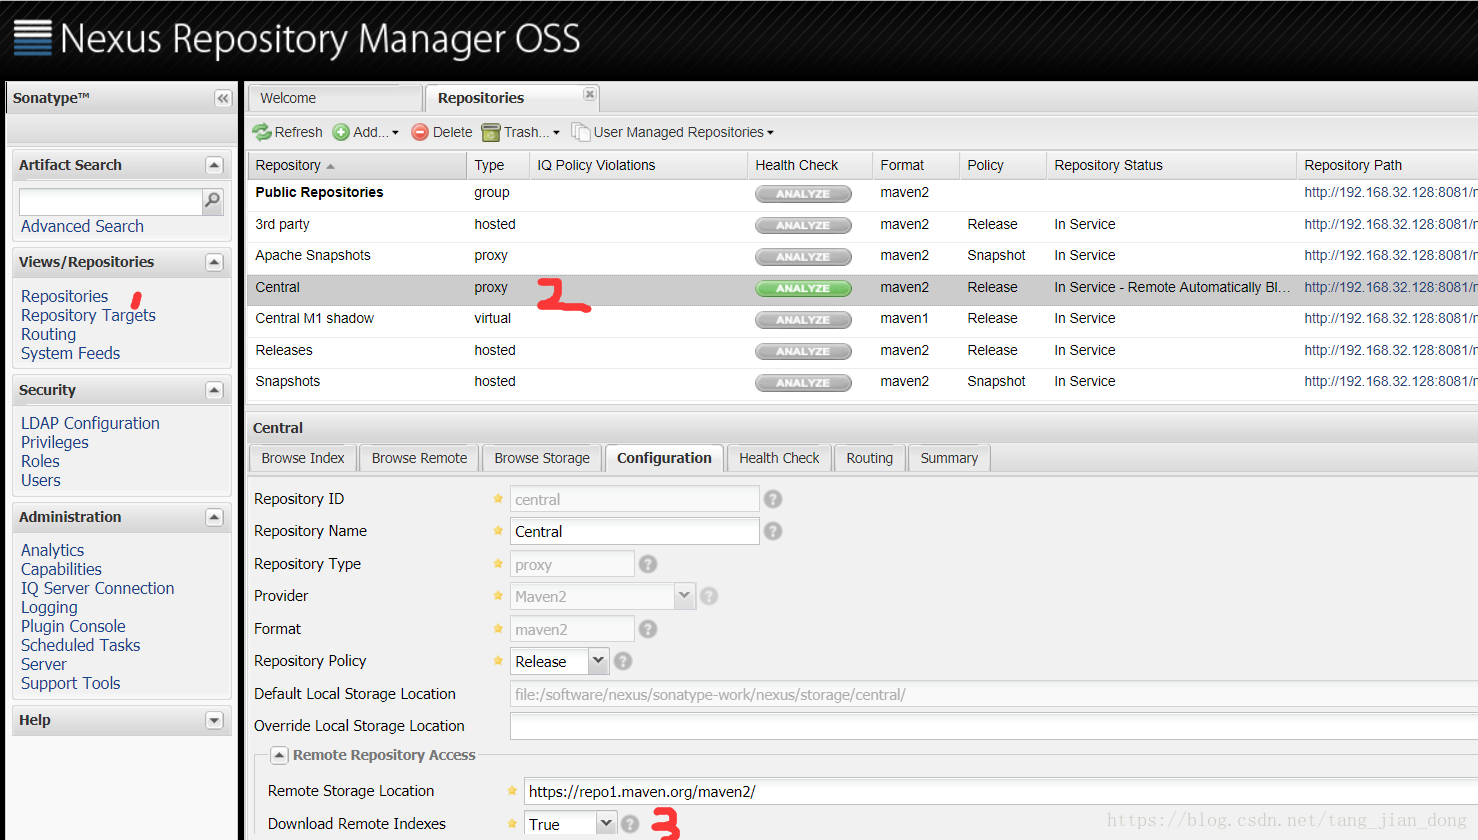Open Server settings link
Screen dimensions: 1478x840
[x=43, y=664]
